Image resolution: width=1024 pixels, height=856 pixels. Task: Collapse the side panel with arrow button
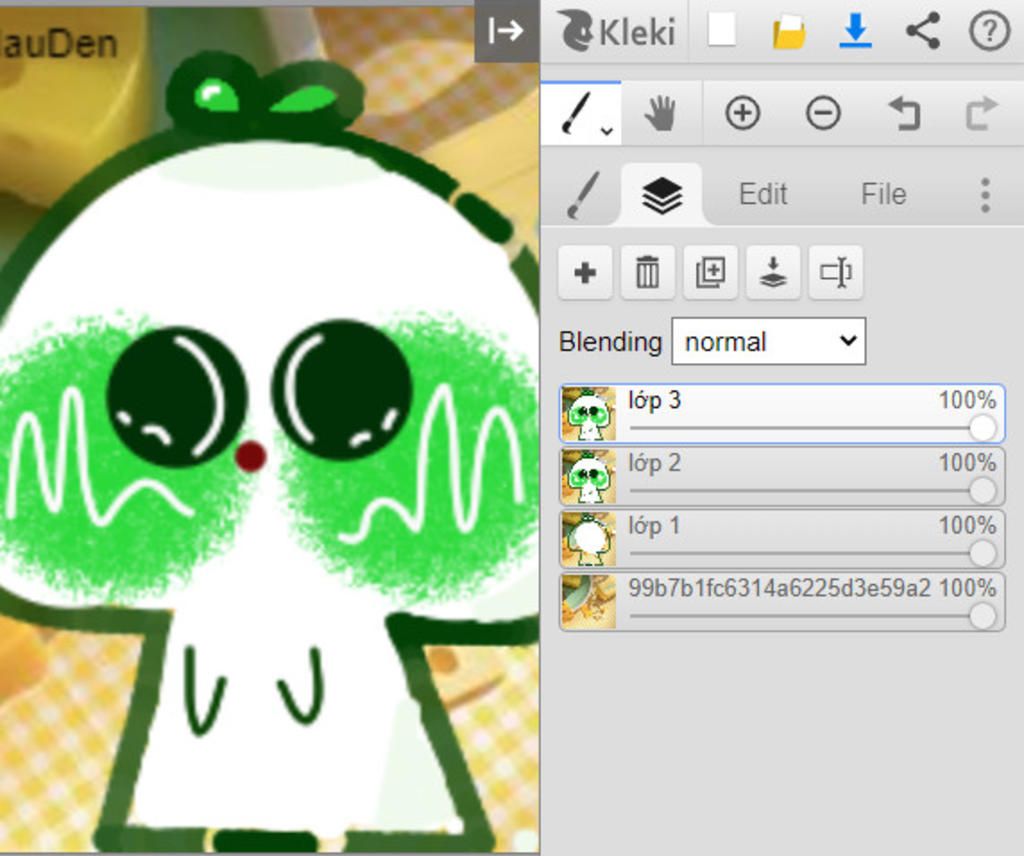coord(507,31)
